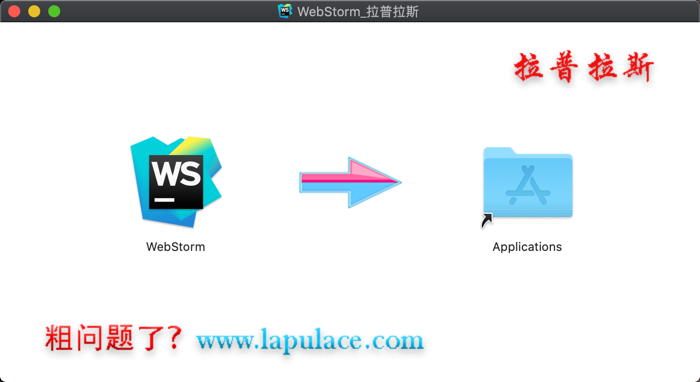Image resolution: width=700 pixels, height=382 pixels.
Task: Close the installer window with red button
Action: click(14, 11)
